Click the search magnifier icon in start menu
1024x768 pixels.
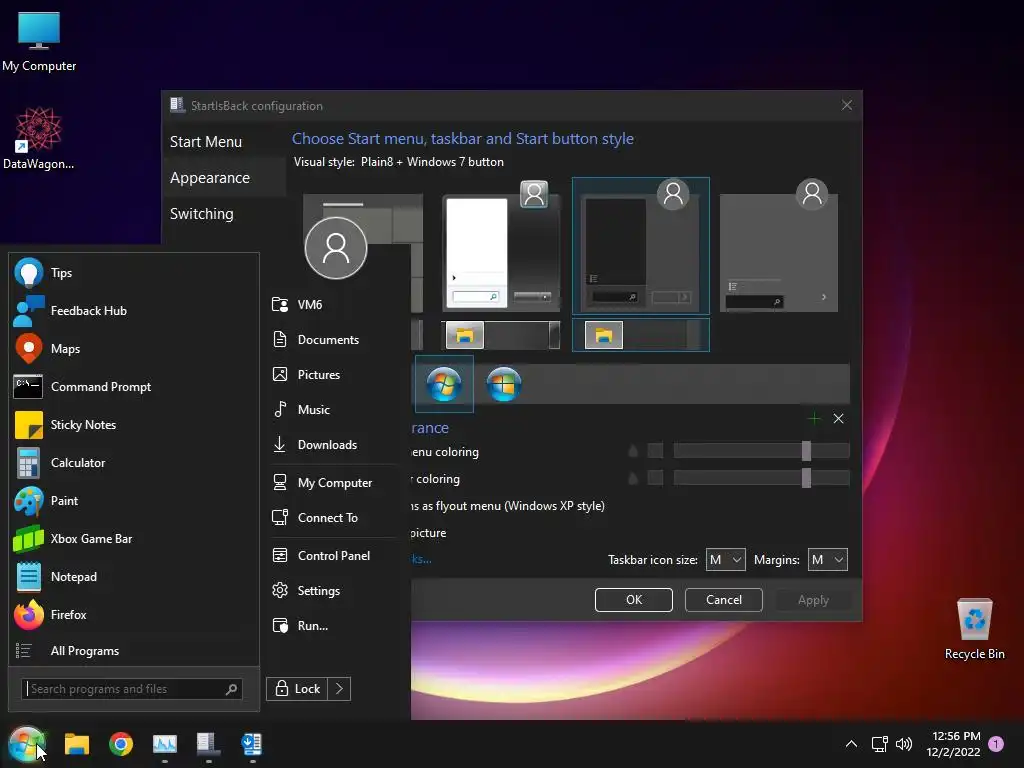[231, 689]
